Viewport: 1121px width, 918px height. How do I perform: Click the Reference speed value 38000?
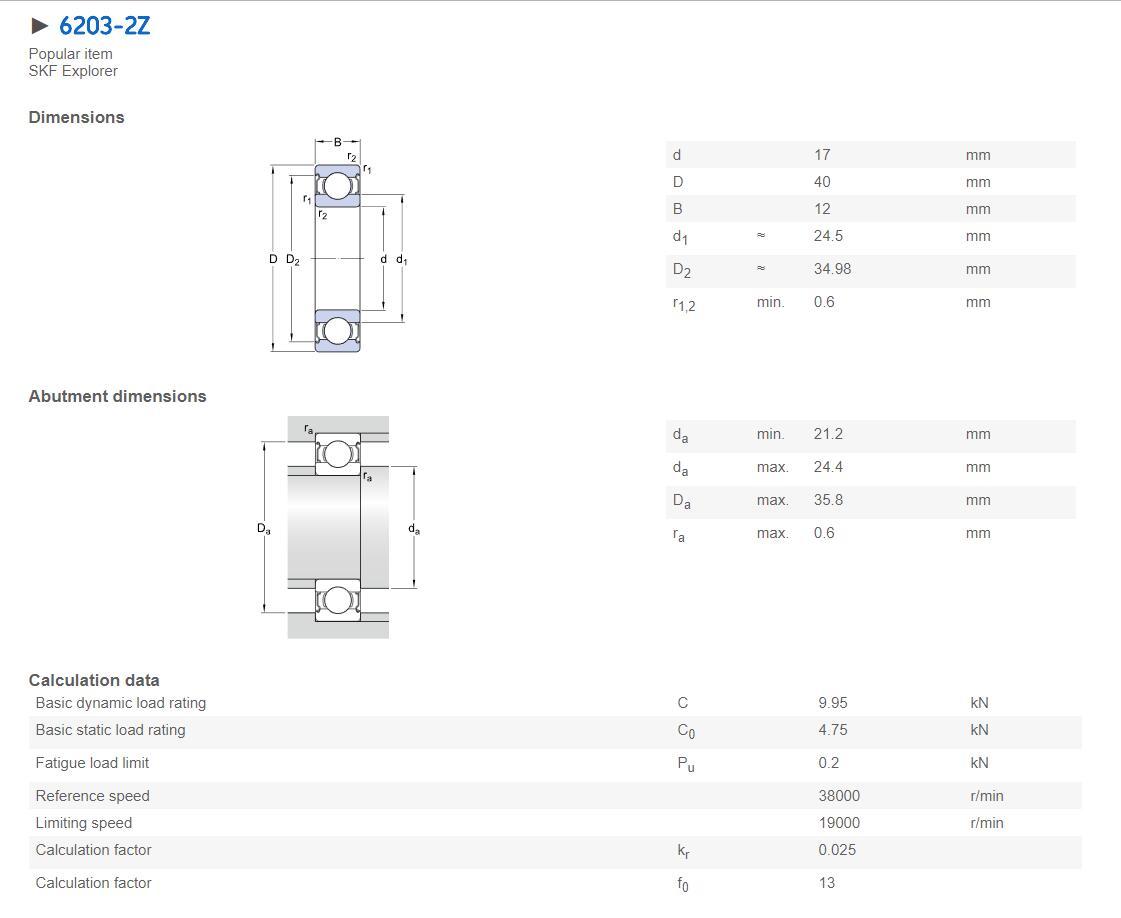point(839,796)
